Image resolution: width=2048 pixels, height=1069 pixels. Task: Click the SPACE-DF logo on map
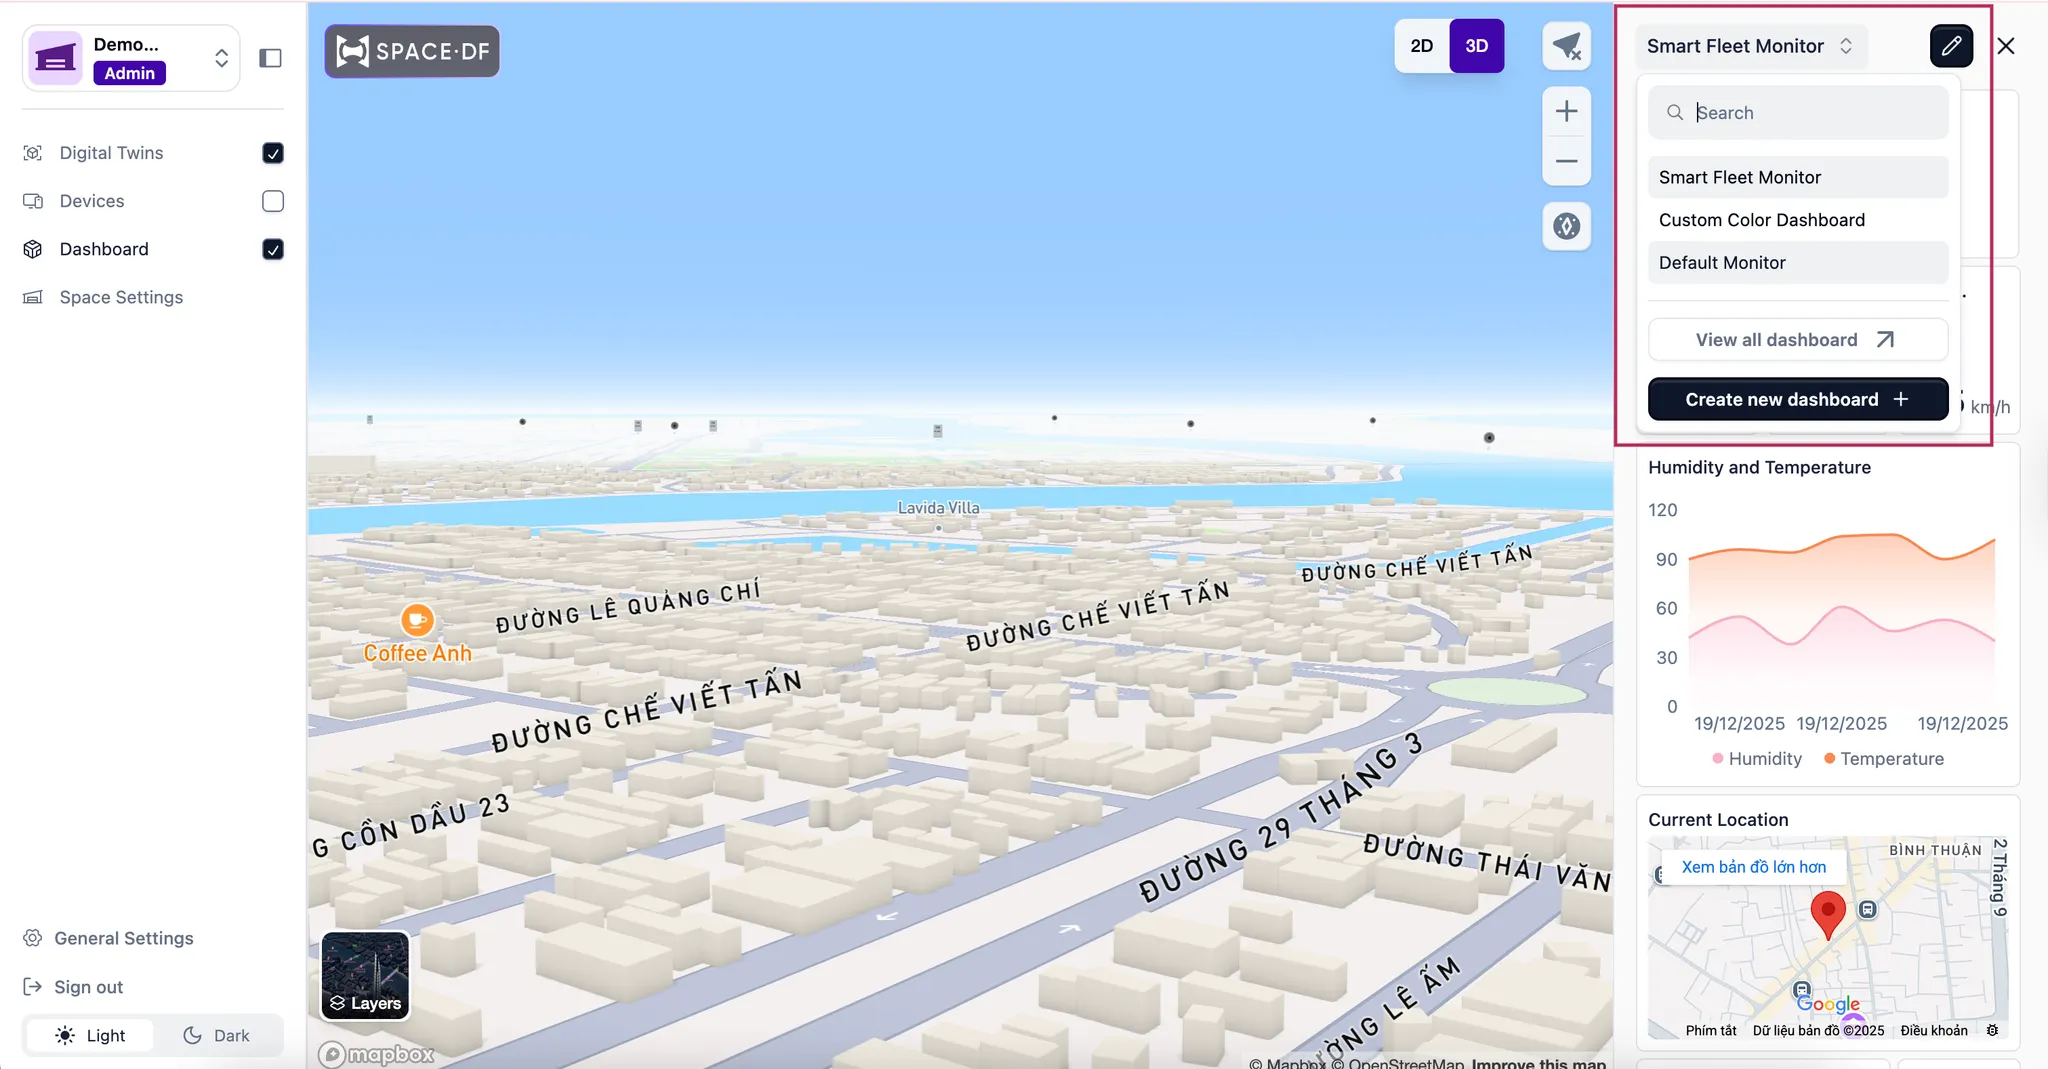(x=412, y=51)
